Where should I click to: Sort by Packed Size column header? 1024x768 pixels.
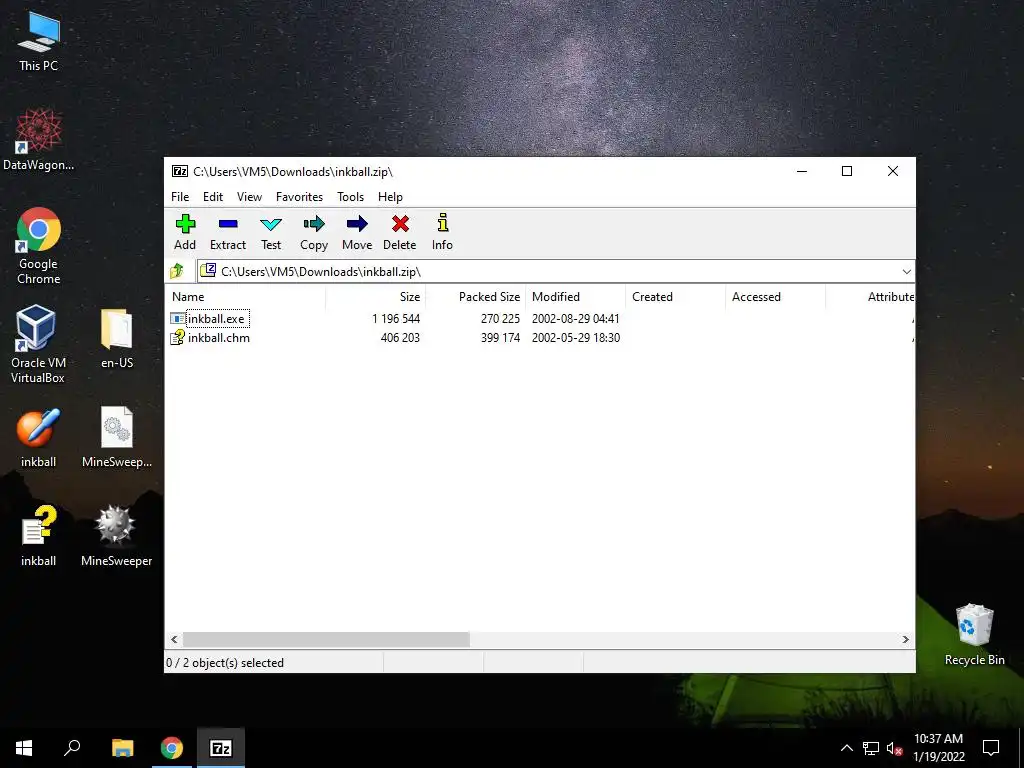(x=475, y=296)
